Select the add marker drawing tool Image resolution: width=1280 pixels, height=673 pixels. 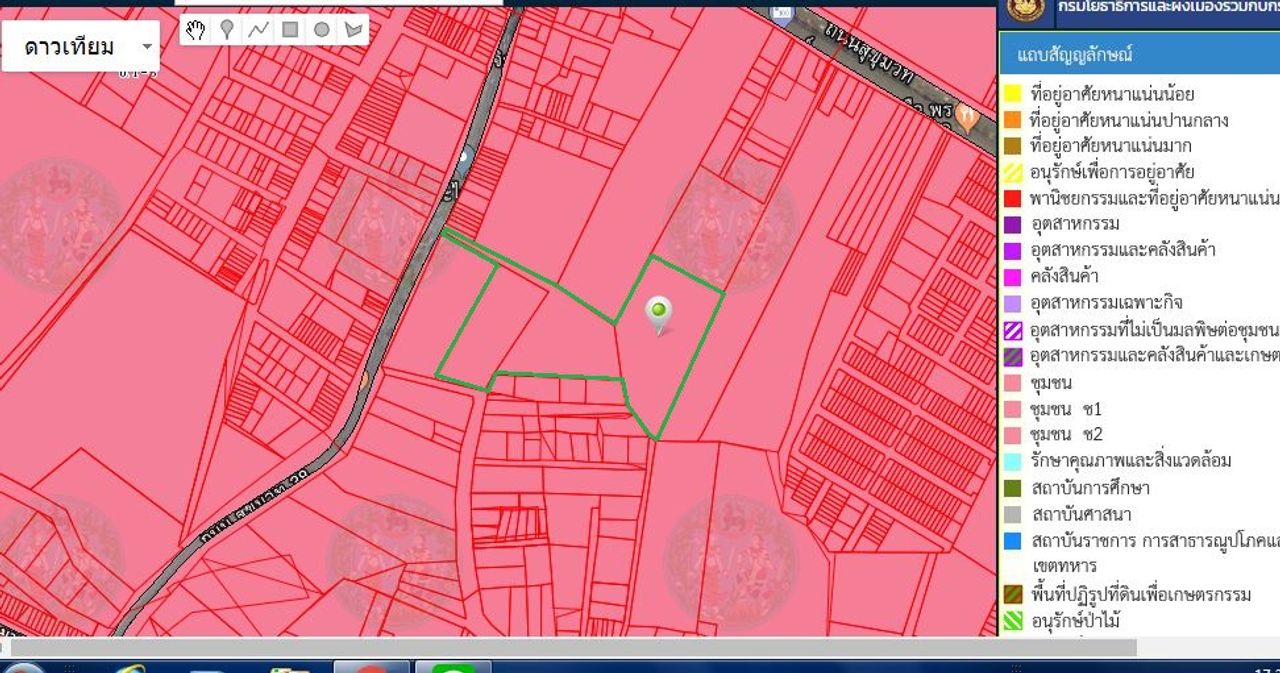[227, 30]
